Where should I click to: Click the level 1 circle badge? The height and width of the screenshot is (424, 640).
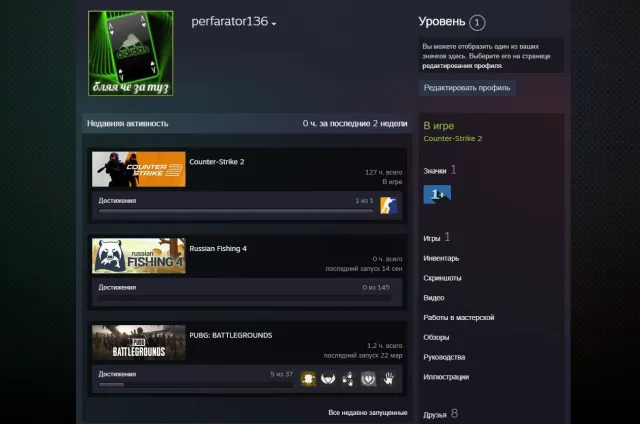coord(477,22)
